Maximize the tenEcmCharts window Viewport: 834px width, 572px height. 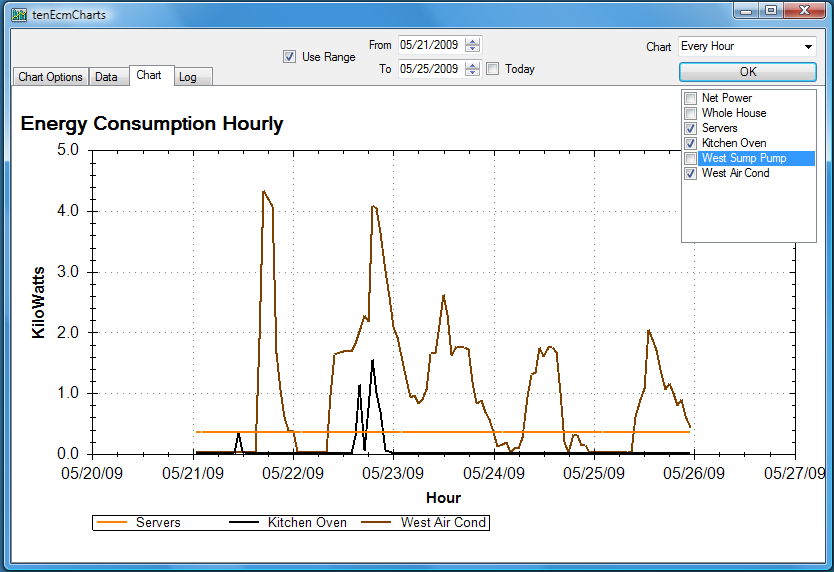point(771,11)
